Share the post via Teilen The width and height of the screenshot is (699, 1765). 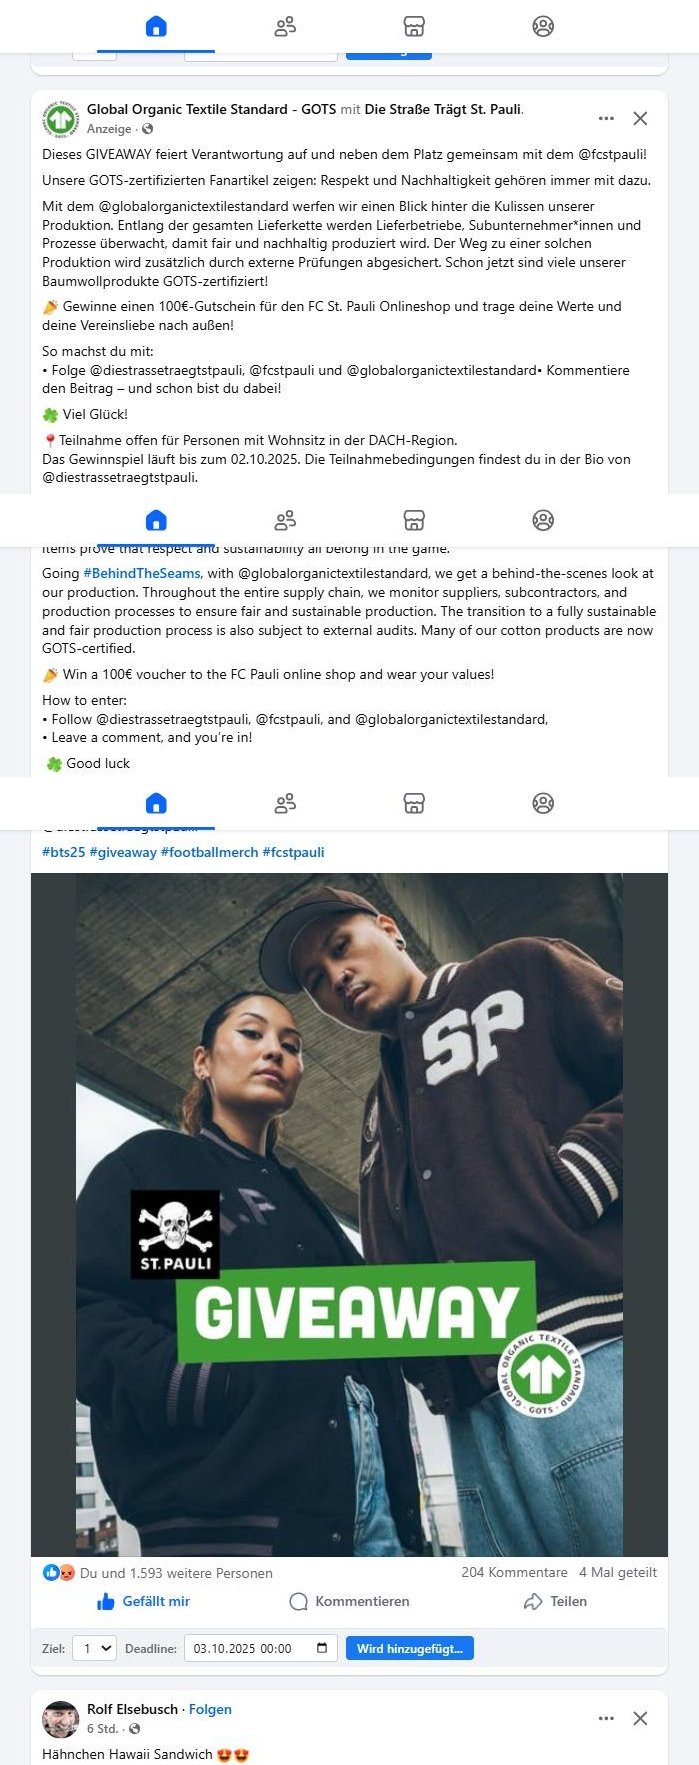556,1601
